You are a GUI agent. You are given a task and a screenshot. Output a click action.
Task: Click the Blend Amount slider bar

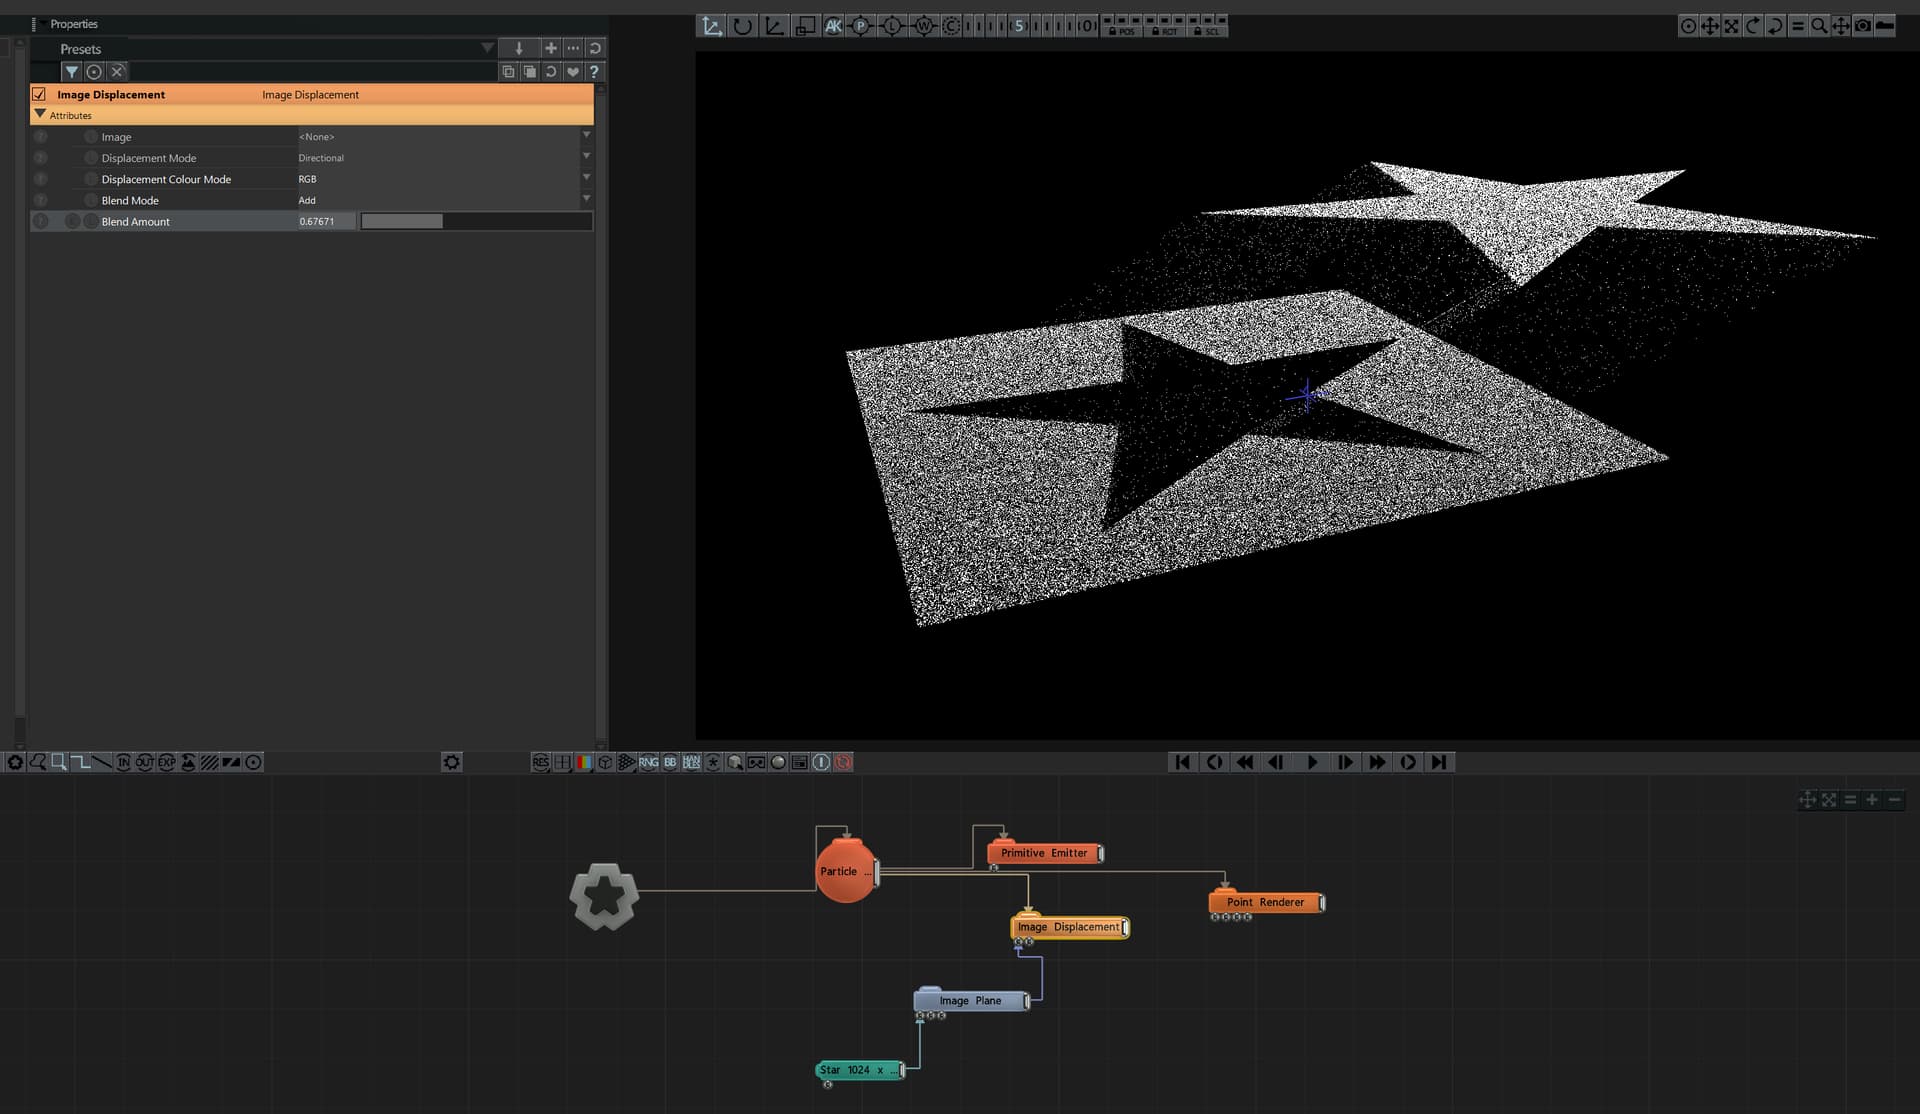click(x=476, y=221)
